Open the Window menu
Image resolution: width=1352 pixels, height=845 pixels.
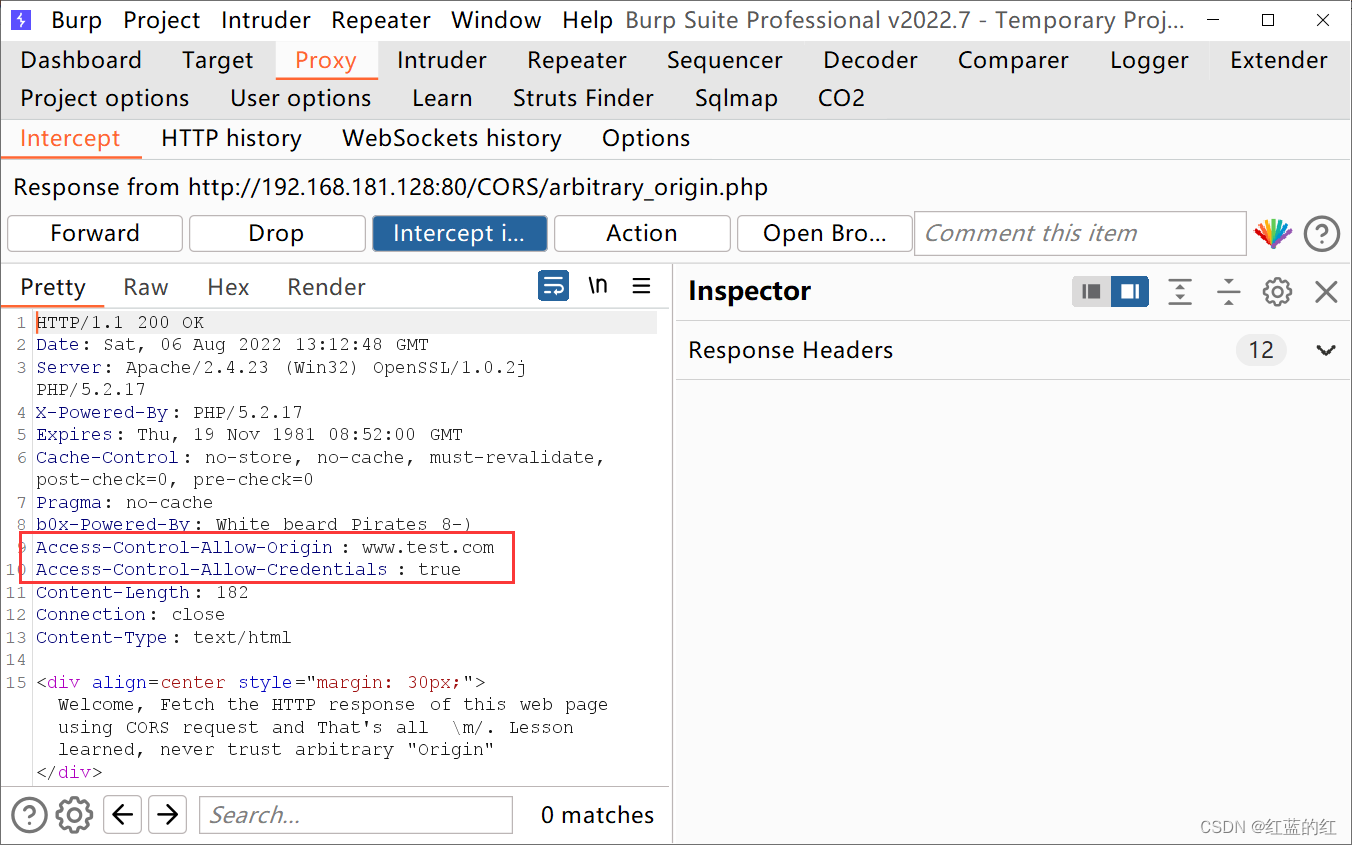point(496,20)
